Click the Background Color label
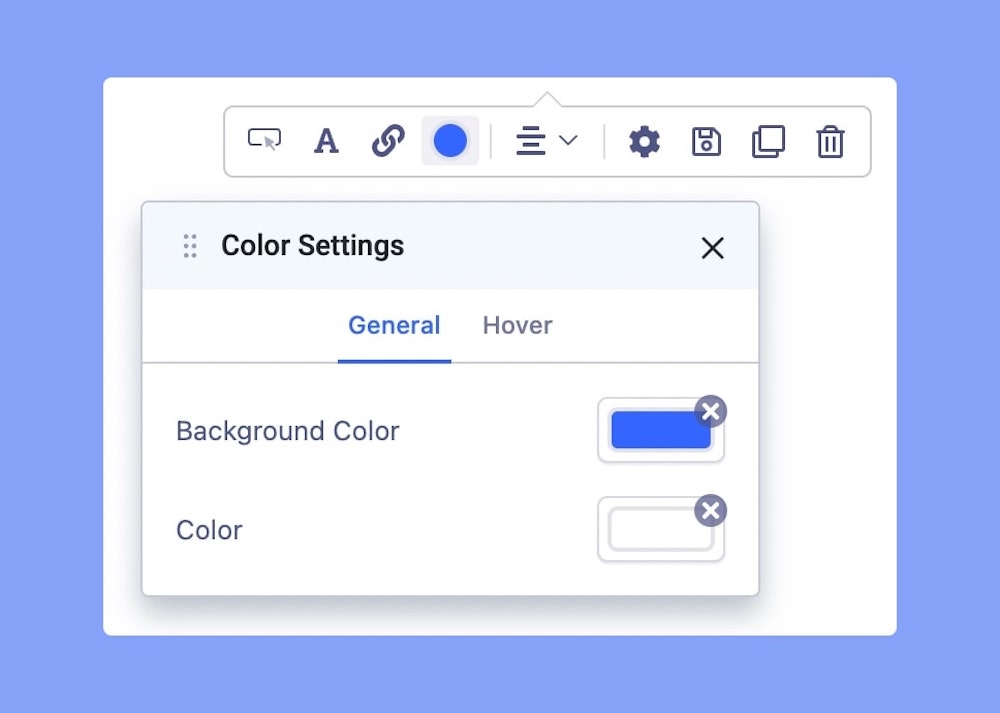The height and width of the screenshot is (713, 1000). click(x=287, y=431)
